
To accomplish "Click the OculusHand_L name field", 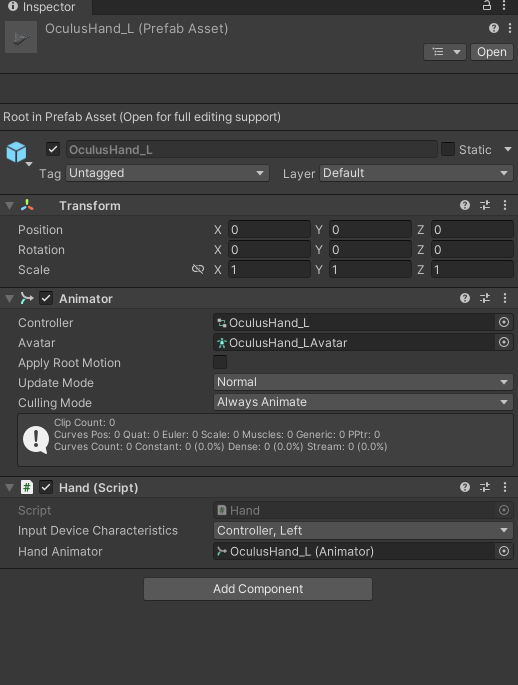I will point(252,149).
